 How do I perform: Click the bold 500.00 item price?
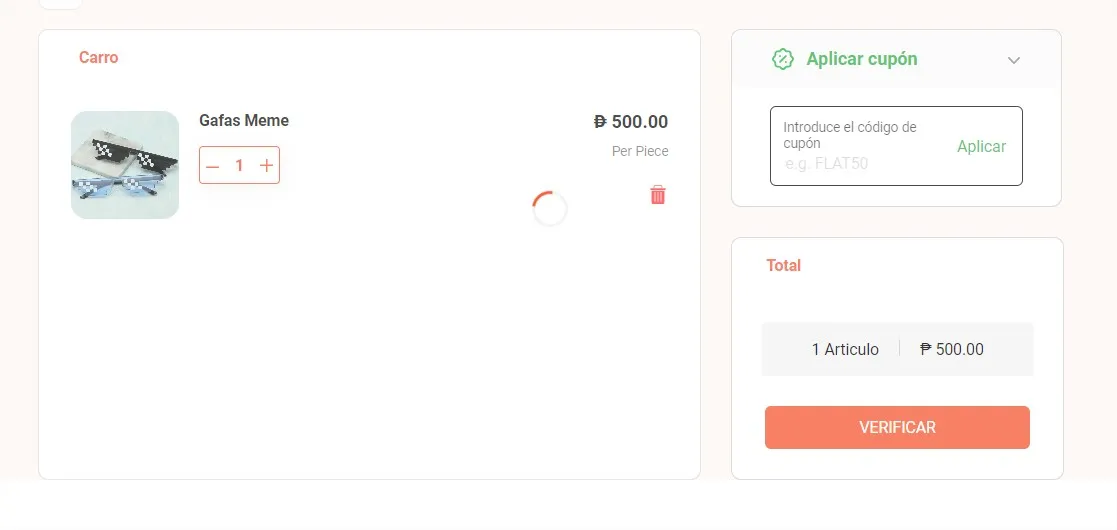click(x=640, y=122)
